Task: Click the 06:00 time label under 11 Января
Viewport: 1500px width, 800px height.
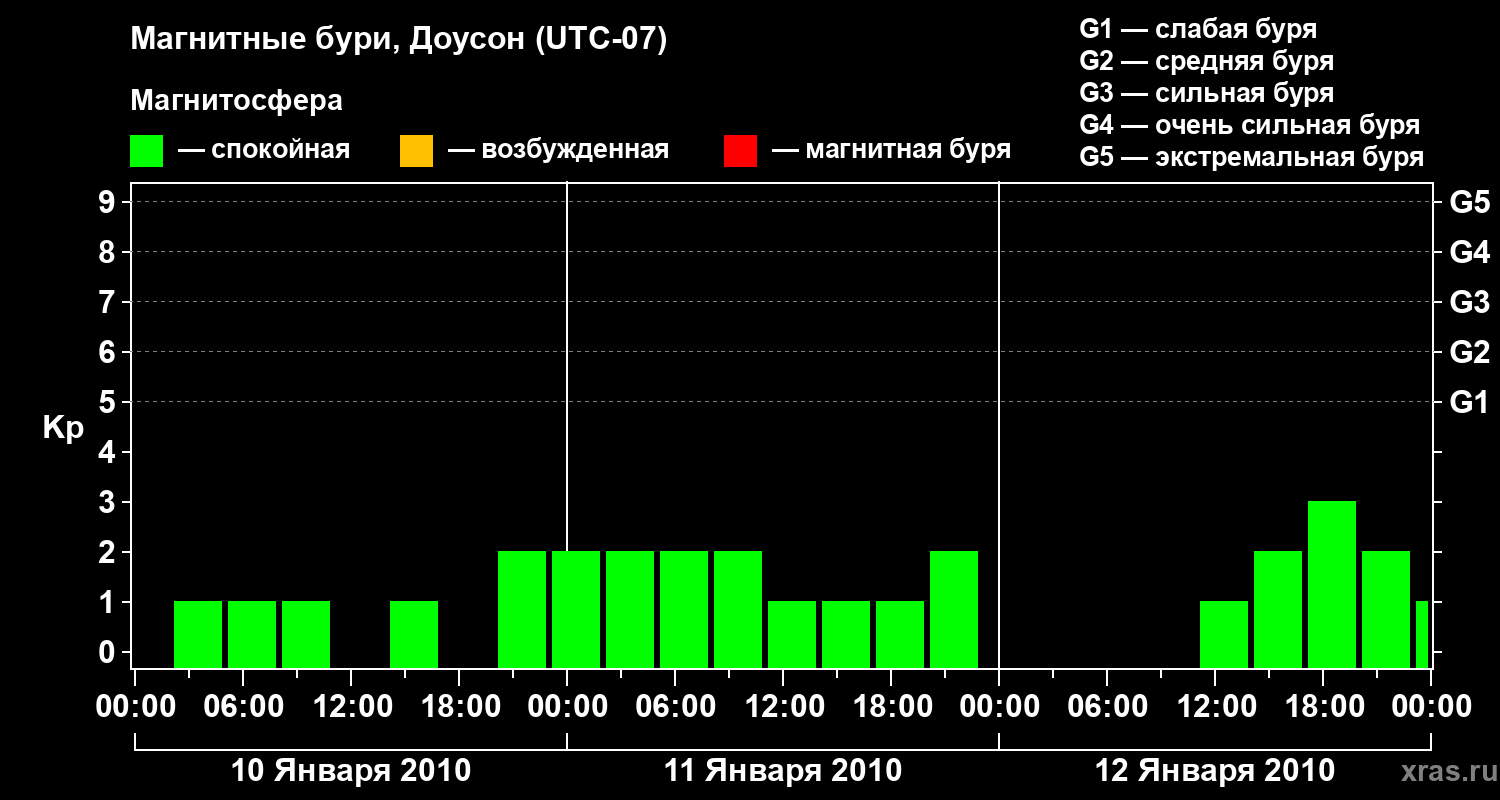Action: pos(675,707)
